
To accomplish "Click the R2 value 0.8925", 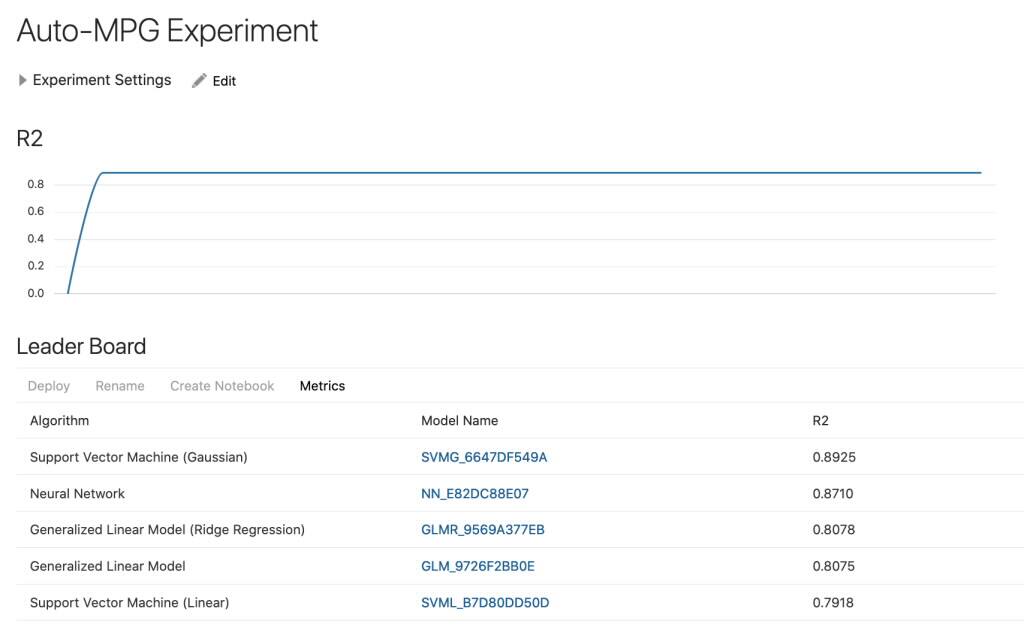I will 834,457.
